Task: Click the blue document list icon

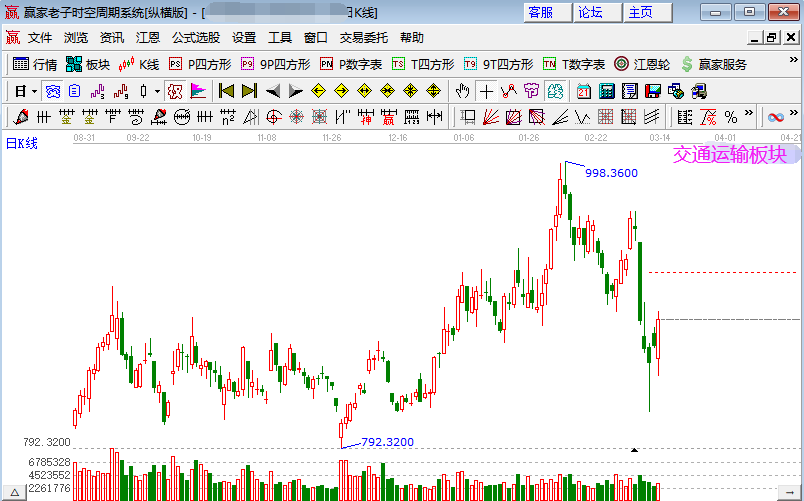Action: click(x=75, y=91)
